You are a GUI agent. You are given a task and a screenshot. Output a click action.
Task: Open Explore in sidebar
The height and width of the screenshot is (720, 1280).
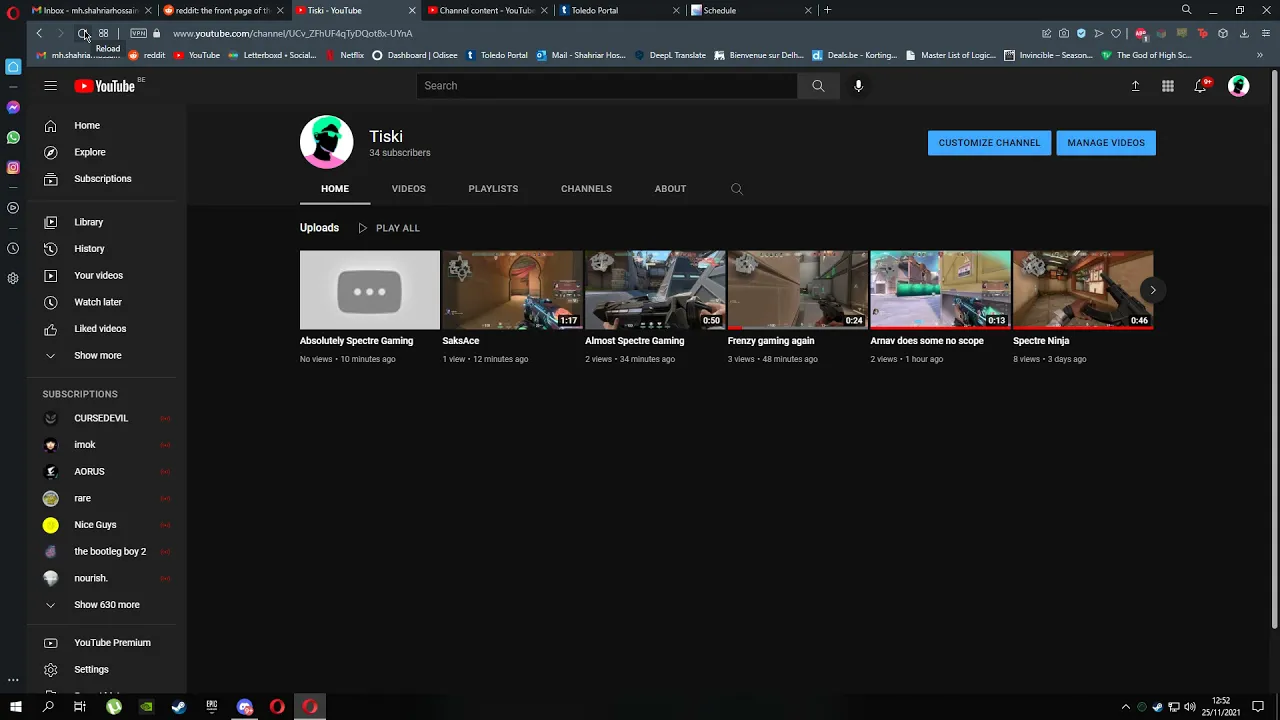(107, 152)
